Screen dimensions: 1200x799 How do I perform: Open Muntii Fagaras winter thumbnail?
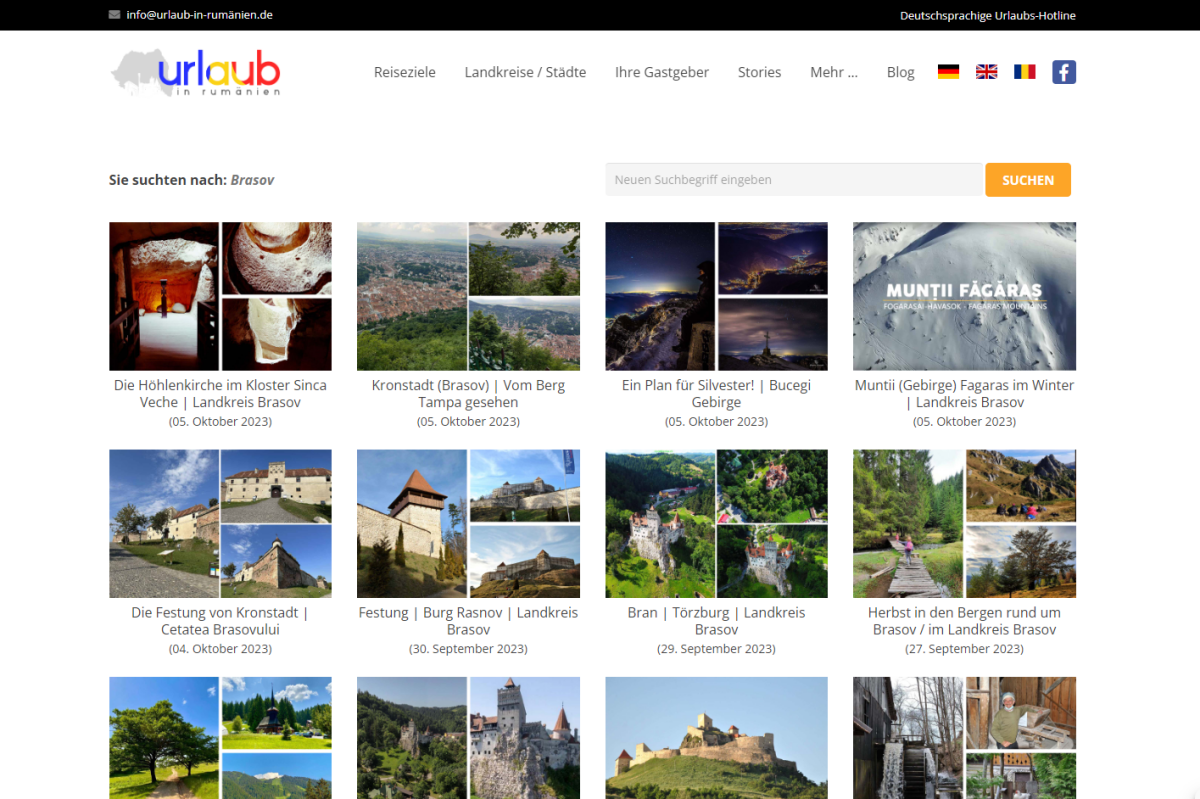point(964,296)
